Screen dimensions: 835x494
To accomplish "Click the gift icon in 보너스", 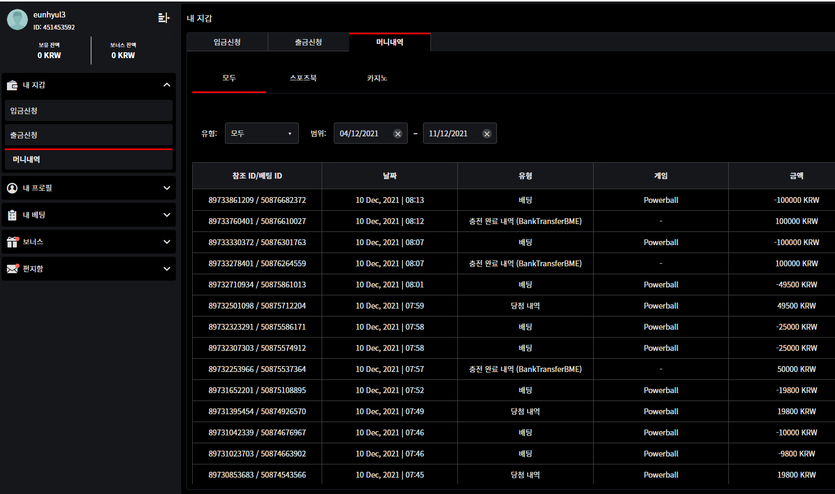I will coord(12,242).
